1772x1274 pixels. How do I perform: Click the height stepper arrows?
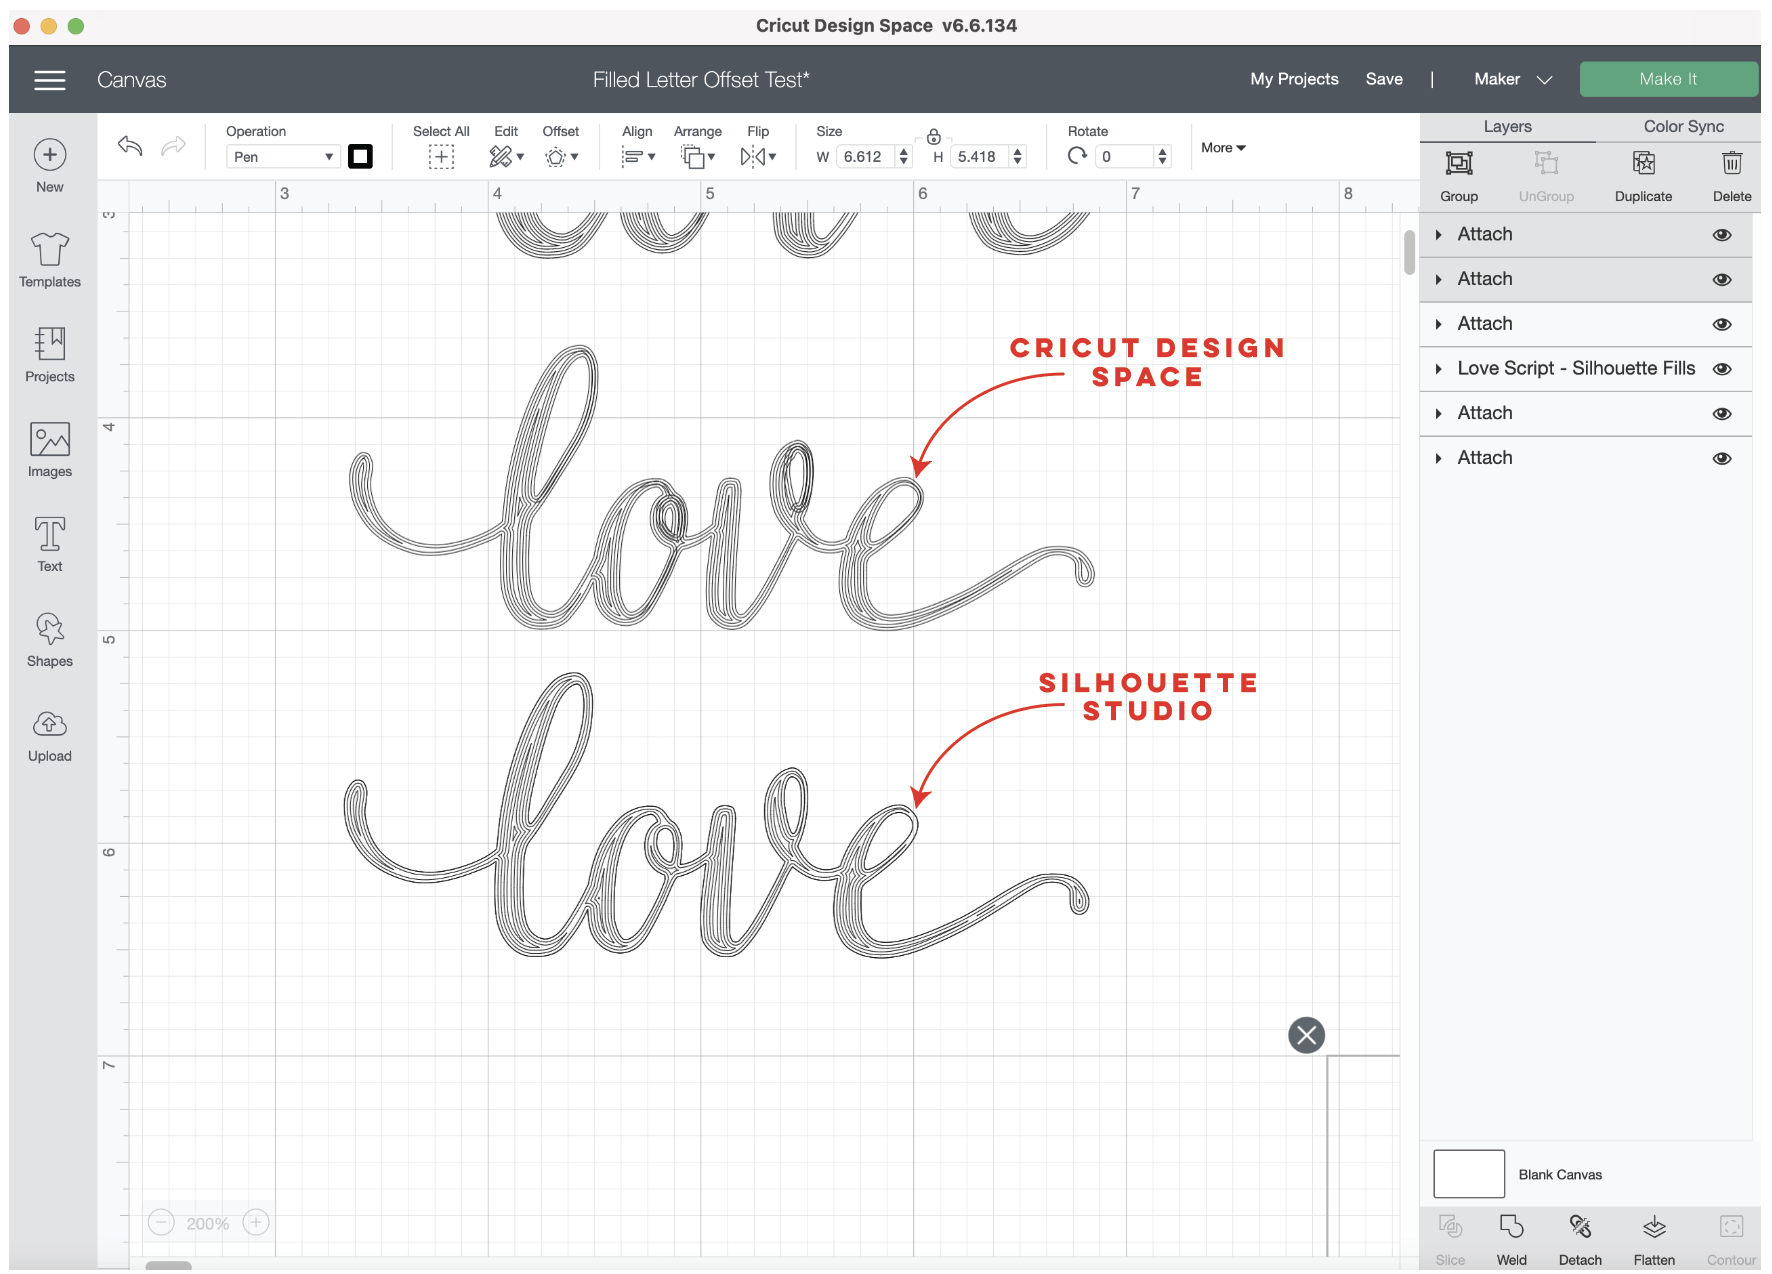pos(1017,157)
